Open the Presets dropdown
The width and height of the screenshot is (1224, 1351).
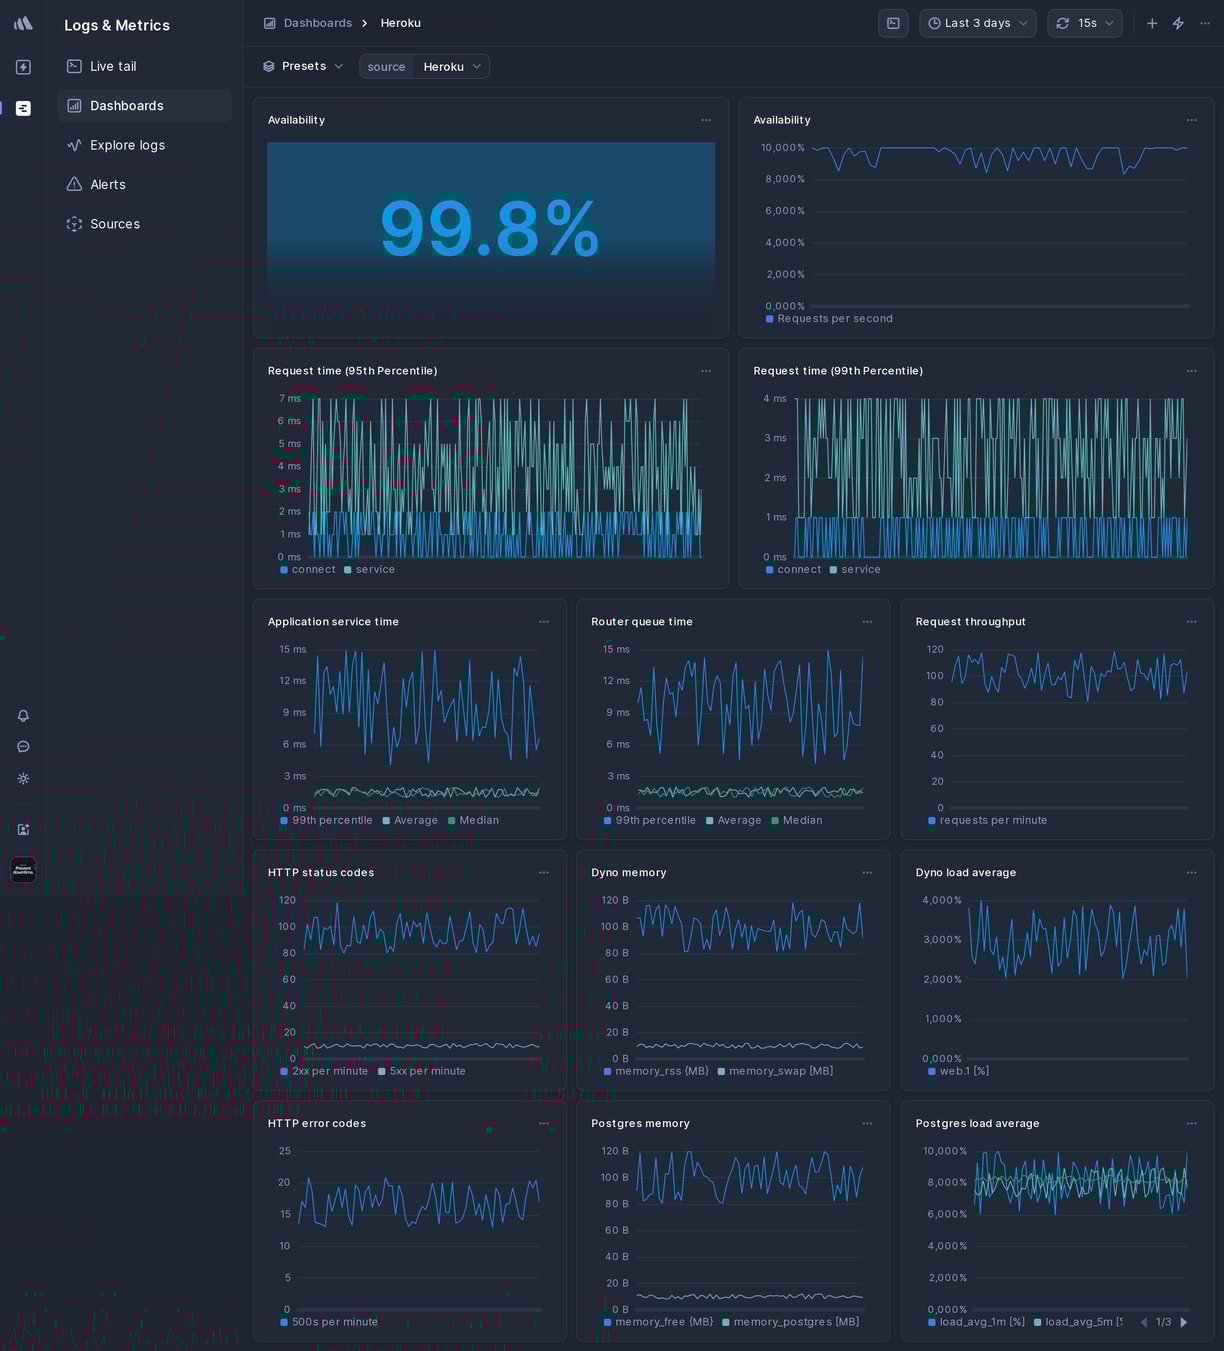pyautogui.click(x=303, y=66)
